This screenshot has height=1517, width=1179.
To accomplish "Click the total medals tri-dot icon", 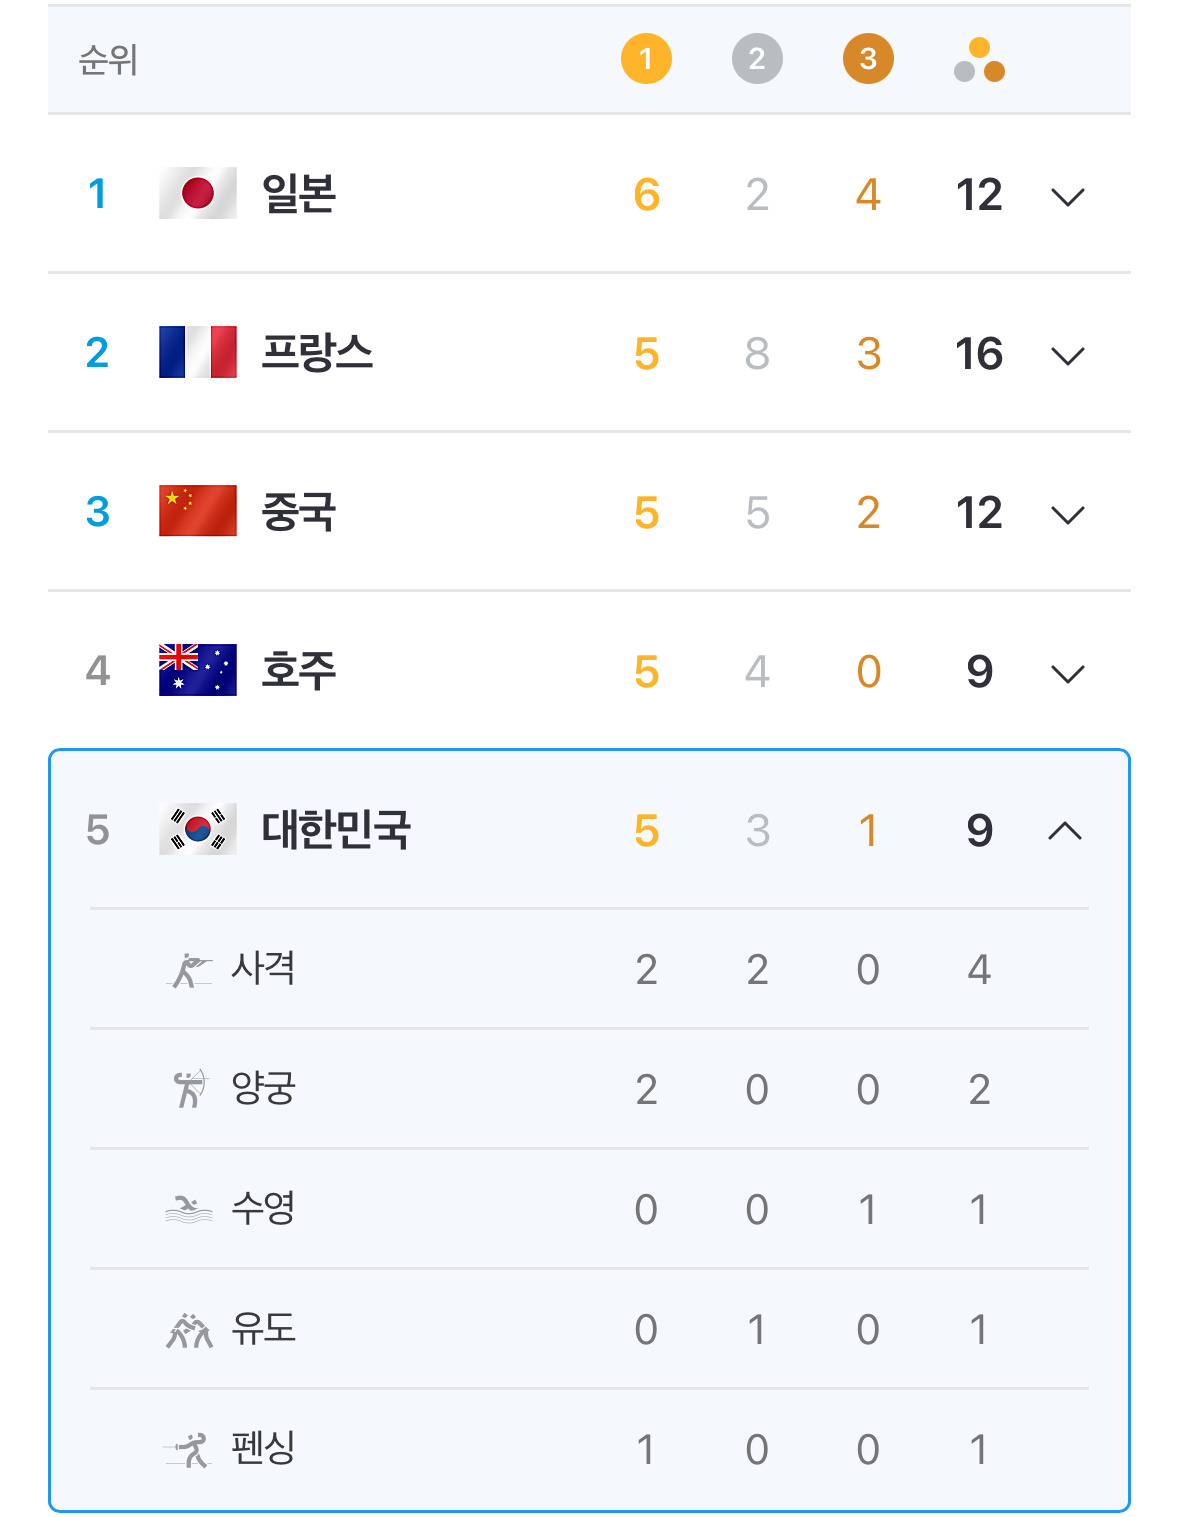I will (x=979, y=60).
